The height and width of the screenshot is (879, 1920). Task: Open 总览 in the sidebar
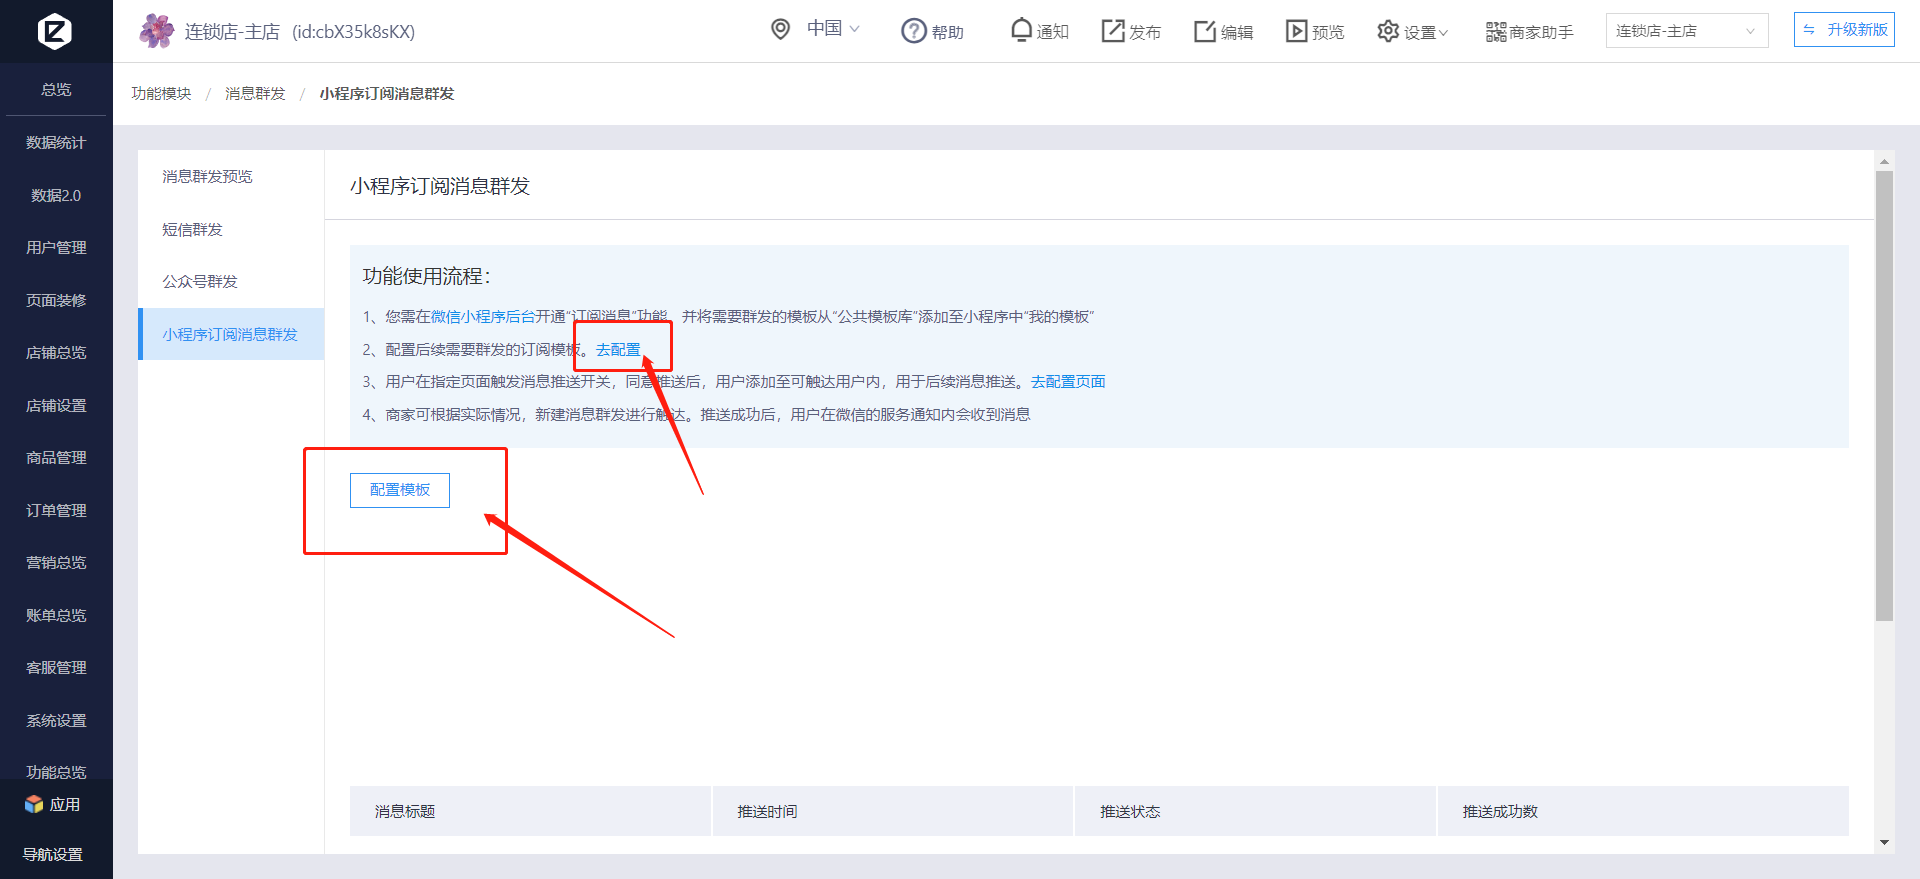click(56, 89)
